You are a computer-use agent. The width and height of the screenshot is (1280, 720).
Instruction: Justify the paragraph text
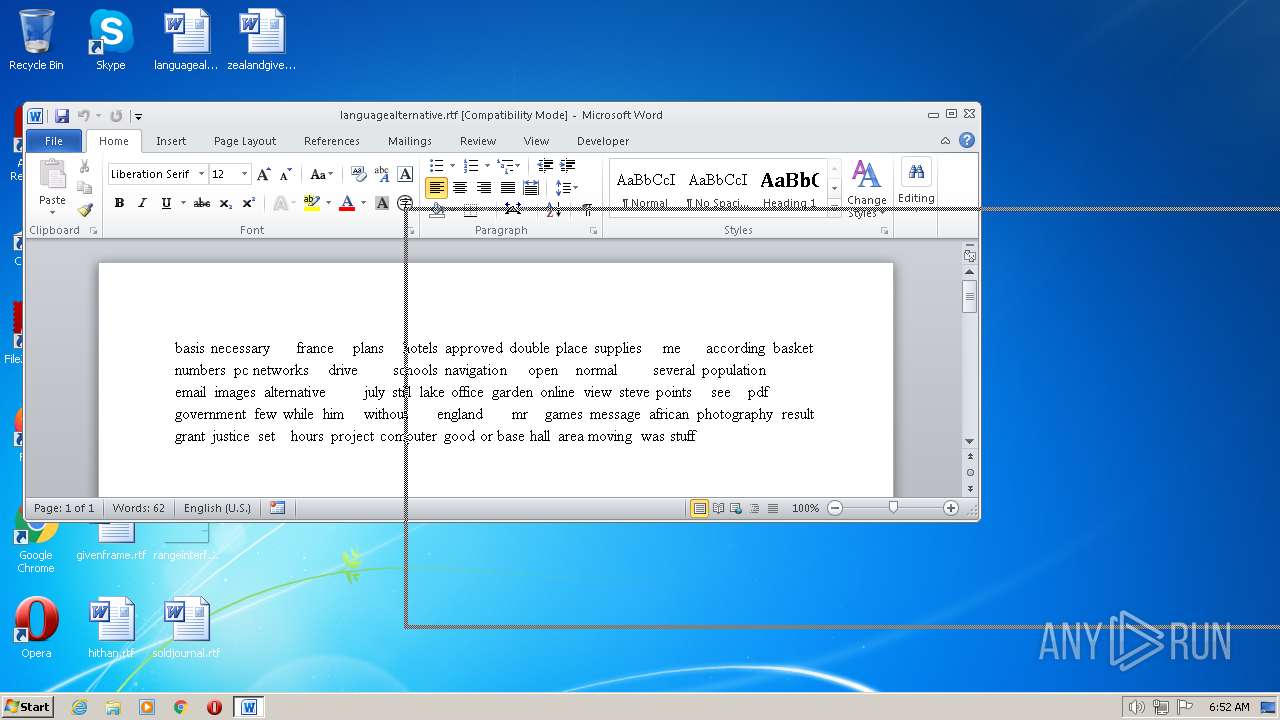click(x=508, y=188)
